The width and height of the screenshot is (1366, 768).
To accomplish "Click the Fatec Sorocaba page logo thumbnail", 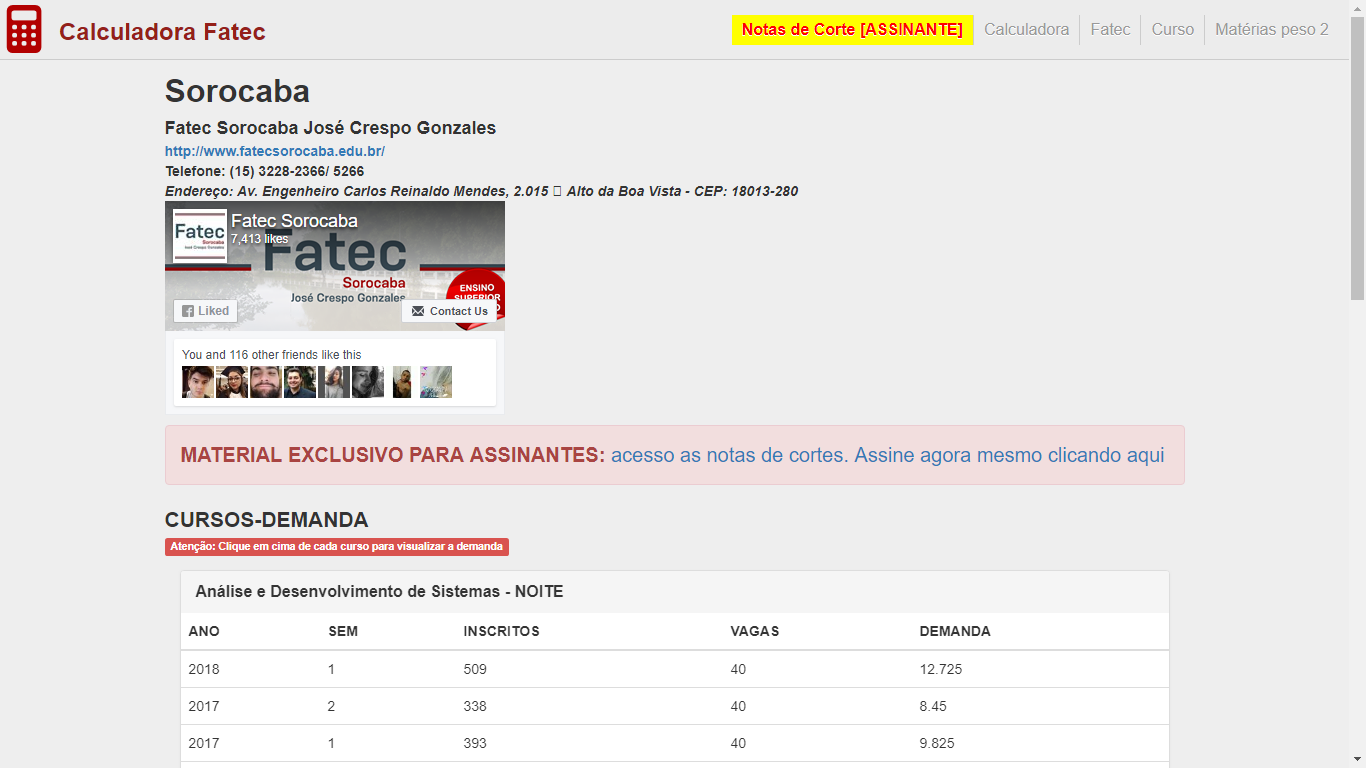I will [x=199, y=235].
